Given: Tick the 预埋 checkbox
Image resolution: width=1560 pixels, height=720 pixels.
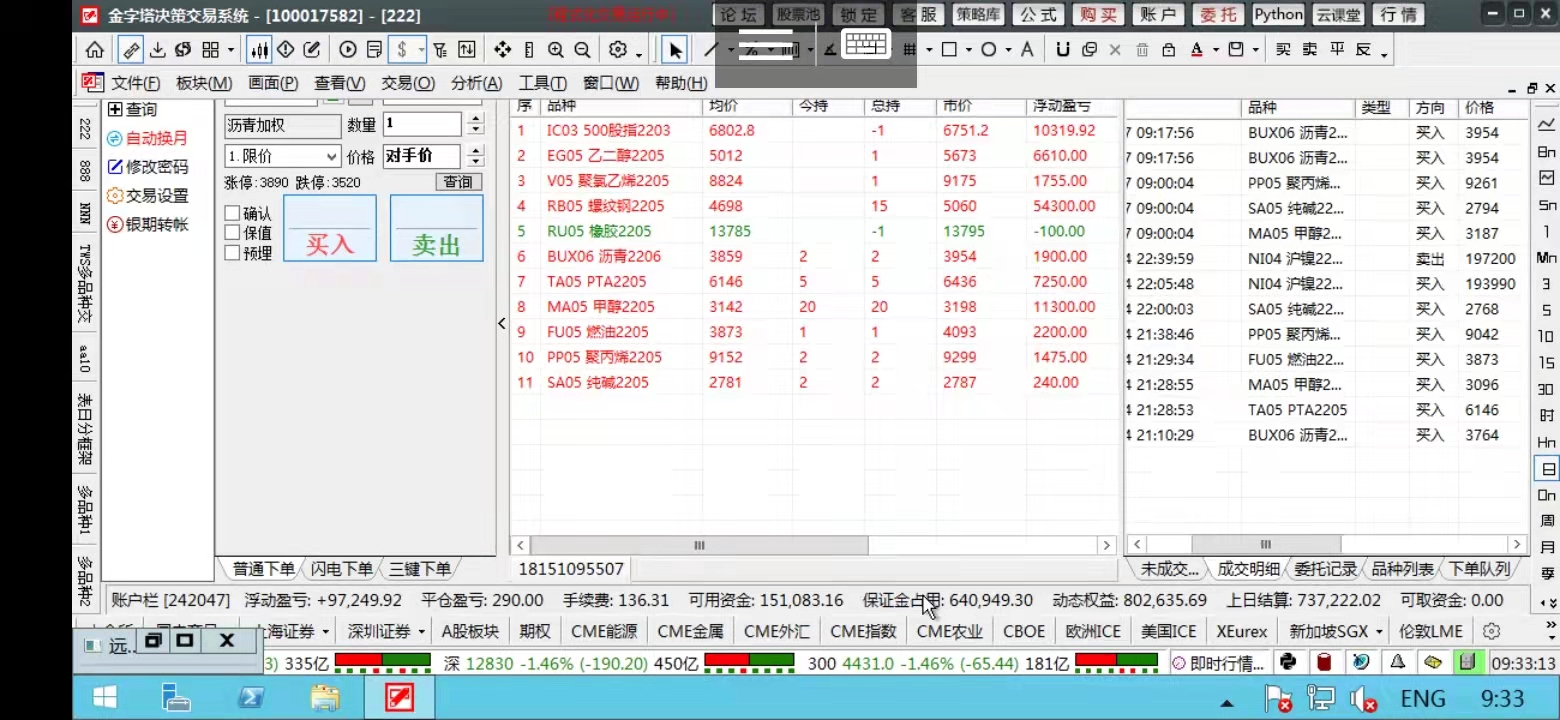Looking at the screenshot, I should pos(232,253).
